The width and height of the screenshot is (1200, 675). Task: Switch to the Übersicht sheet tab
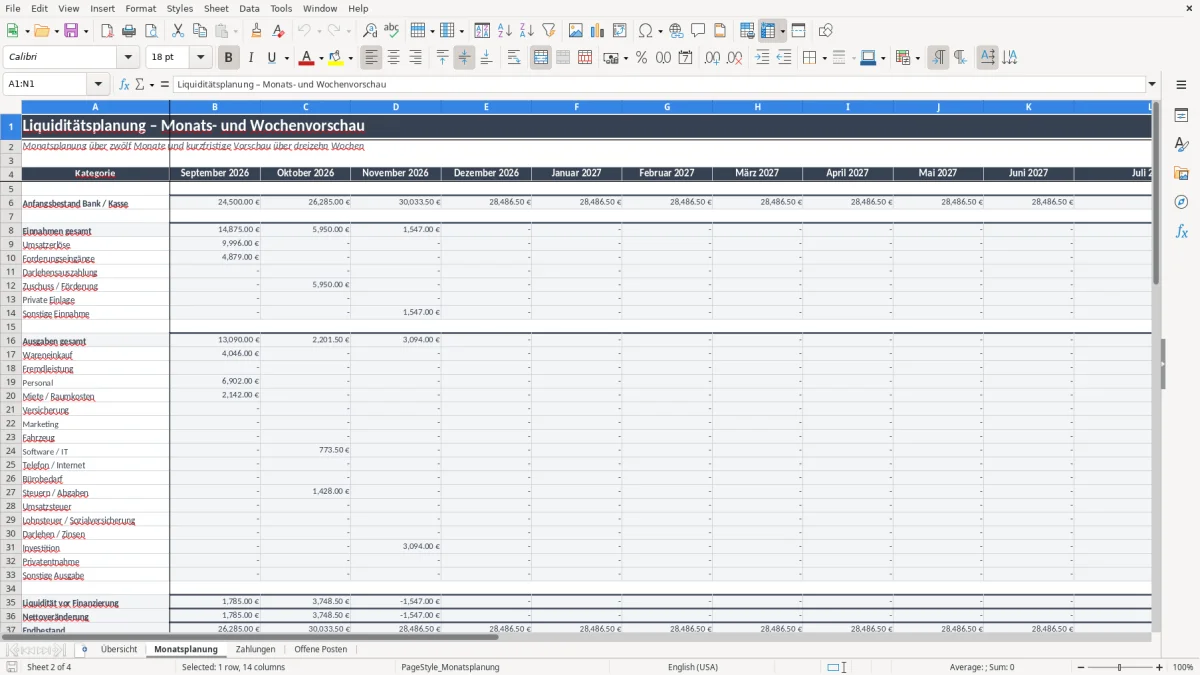pos(119,649)
